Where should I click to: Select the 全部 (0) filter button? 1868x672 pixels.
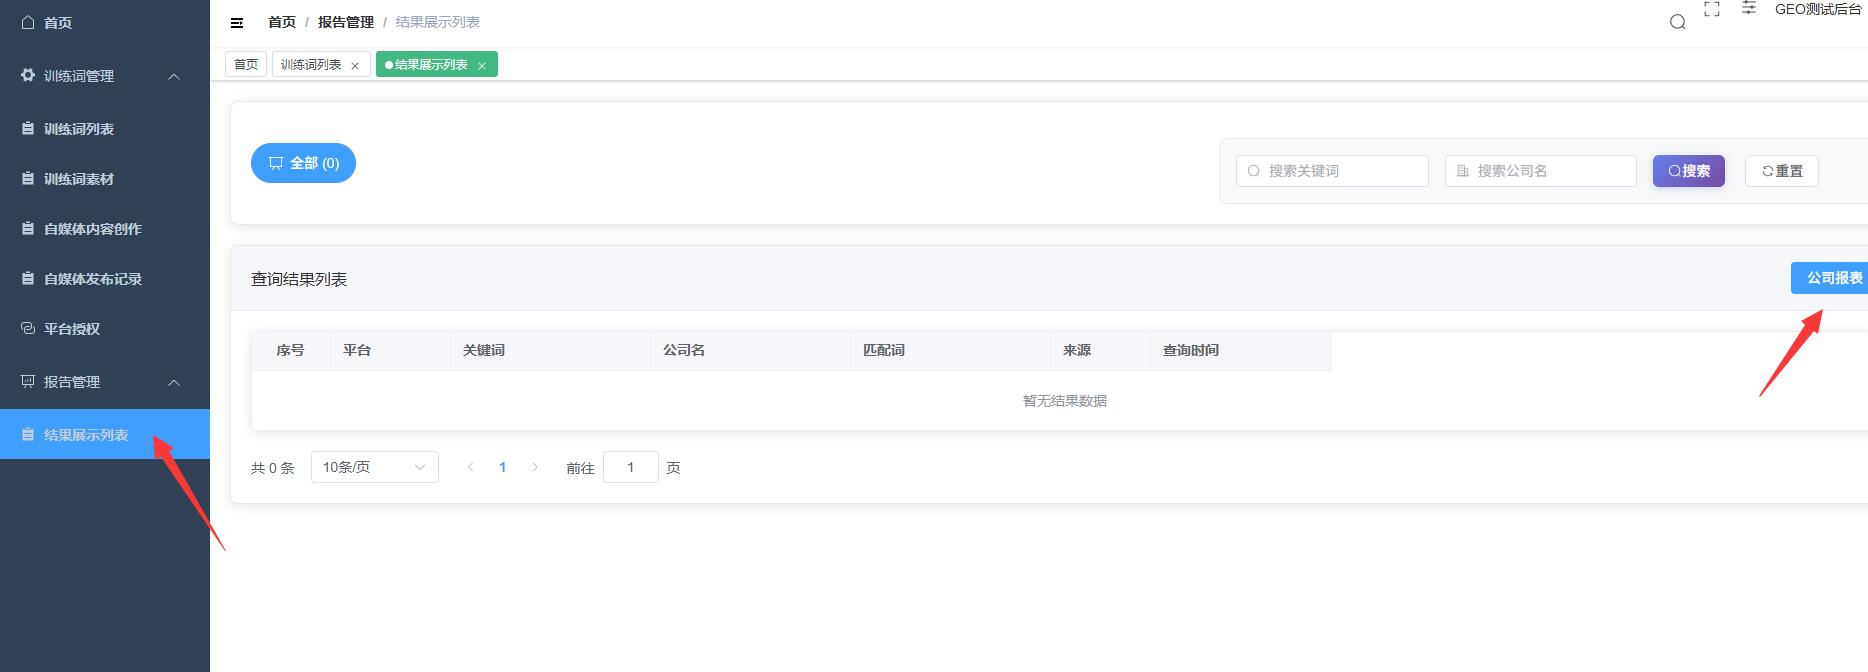point(303,163)
